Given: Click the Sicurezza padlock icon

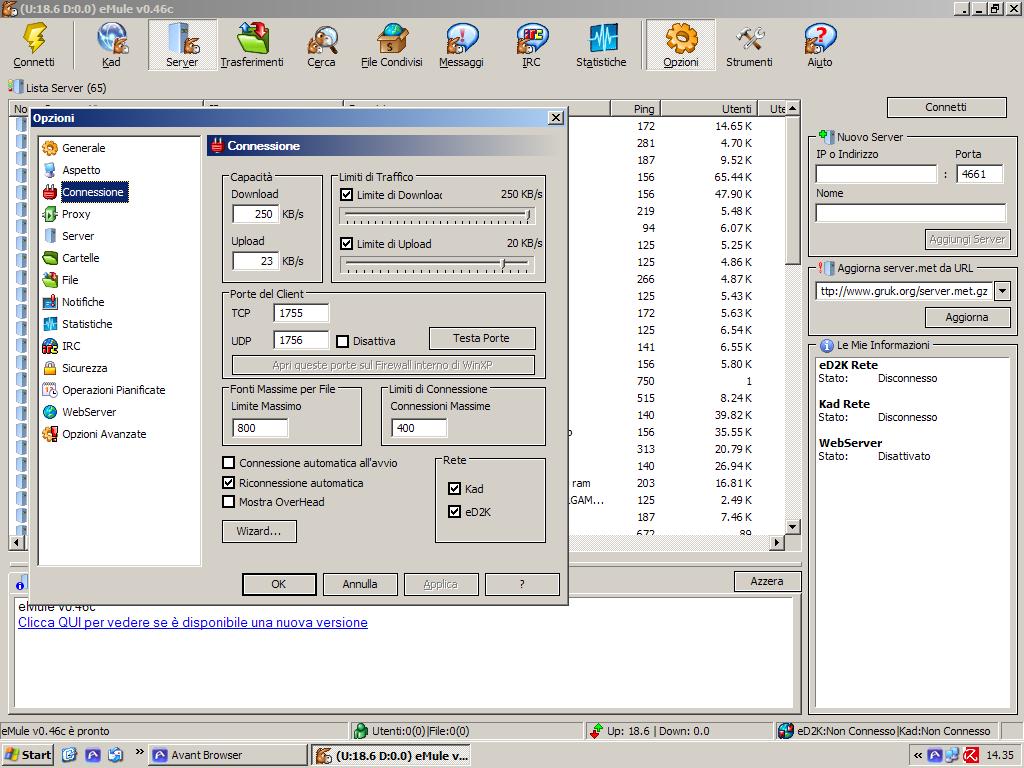Looking at the screenshot, I should point(50,368).
